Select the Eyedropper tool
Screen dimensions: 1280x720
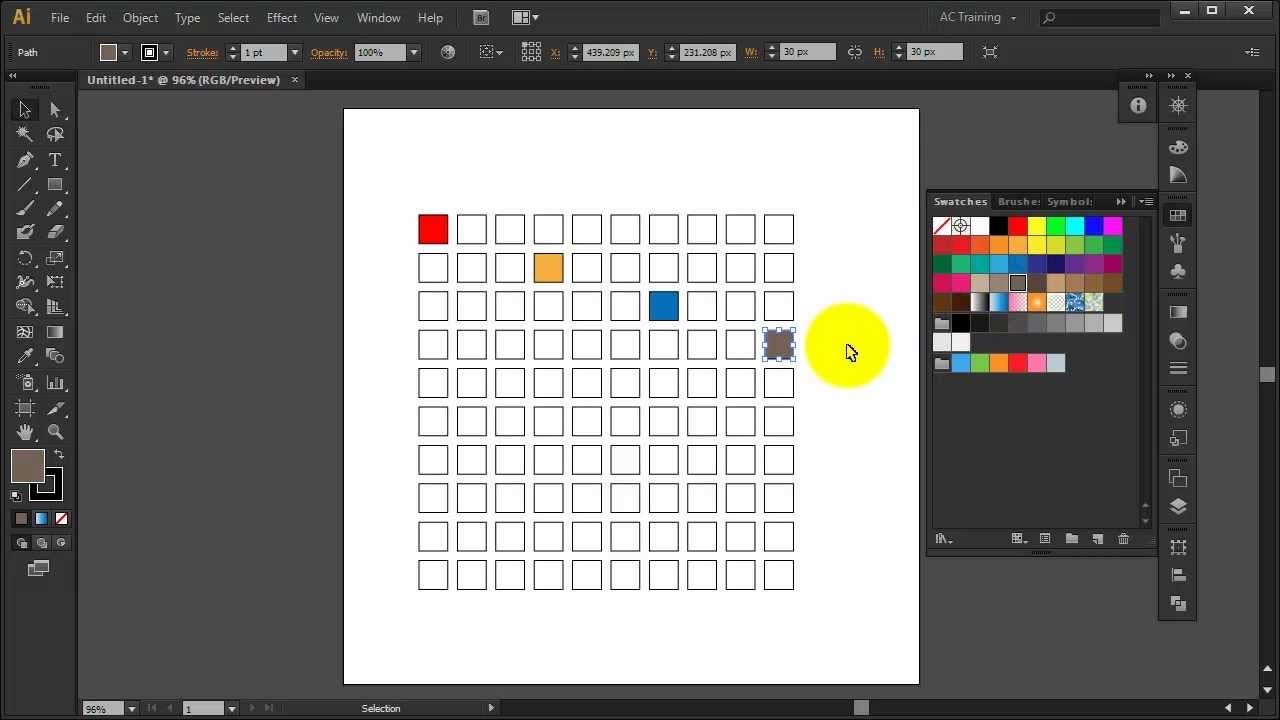(25, 356)
